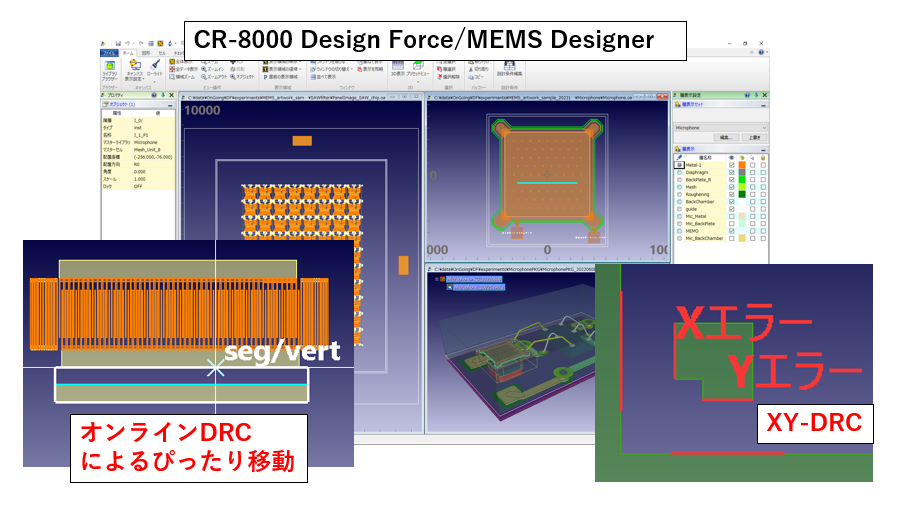Image resolution: width=898 pixels, height=505 pixels.
Task: Click Show All Data (全データ表示)
Action: [183, 69]
